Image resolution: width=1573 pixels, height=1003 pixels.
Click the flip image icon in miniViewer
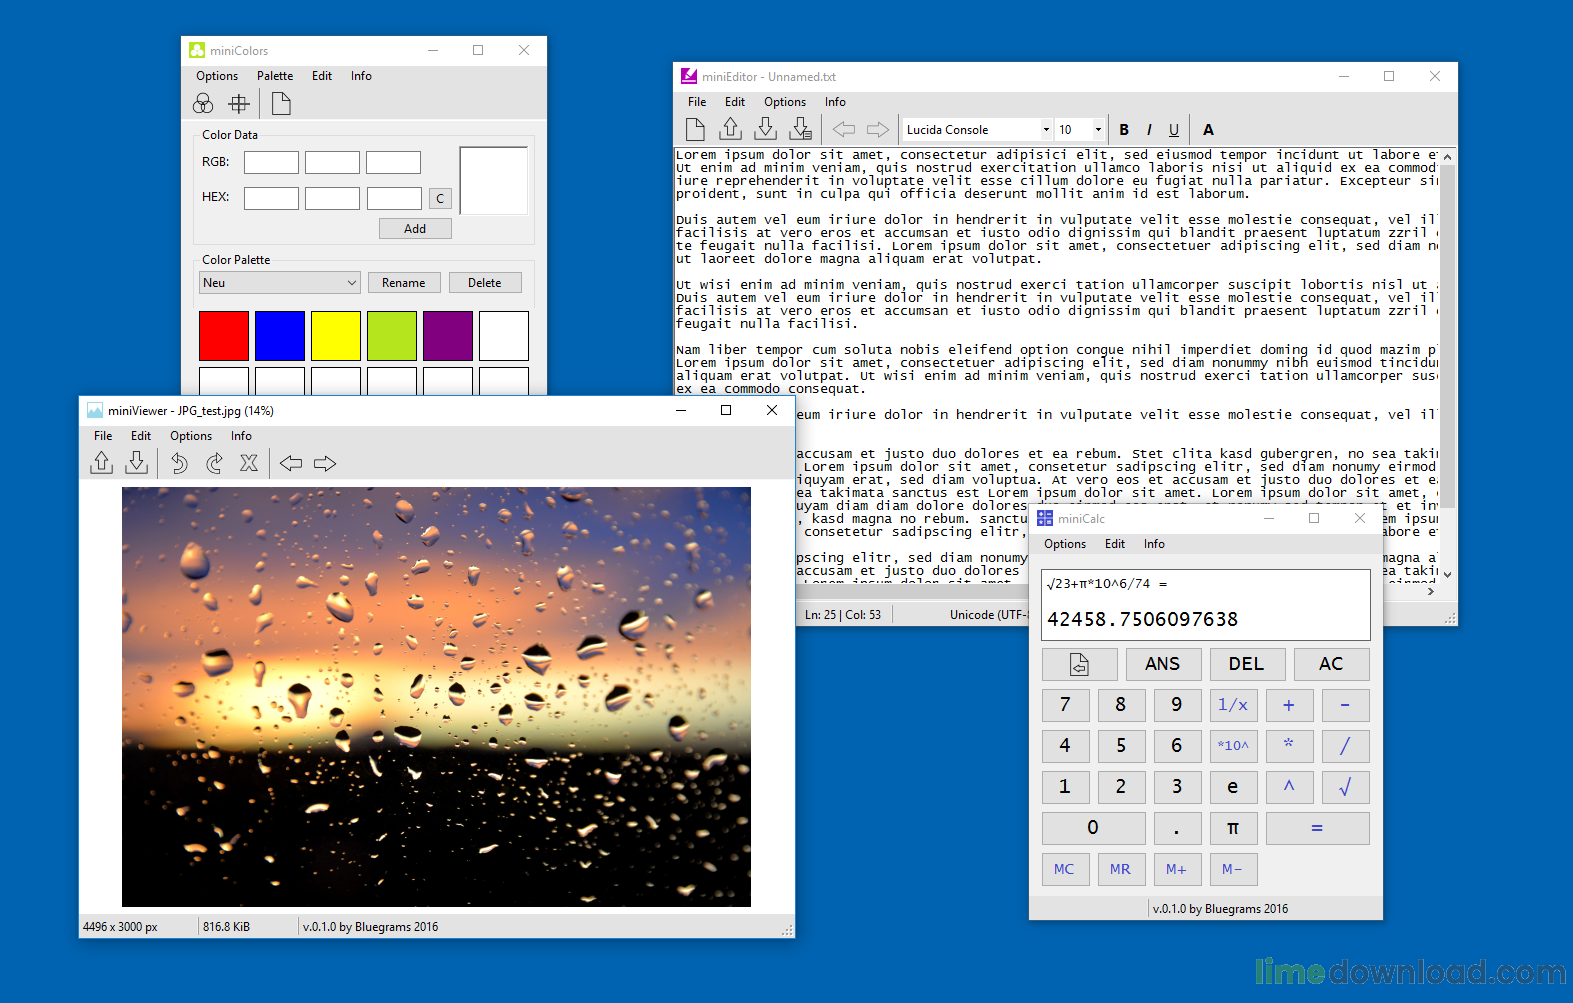pyautogui.click(x=249, y=463)
